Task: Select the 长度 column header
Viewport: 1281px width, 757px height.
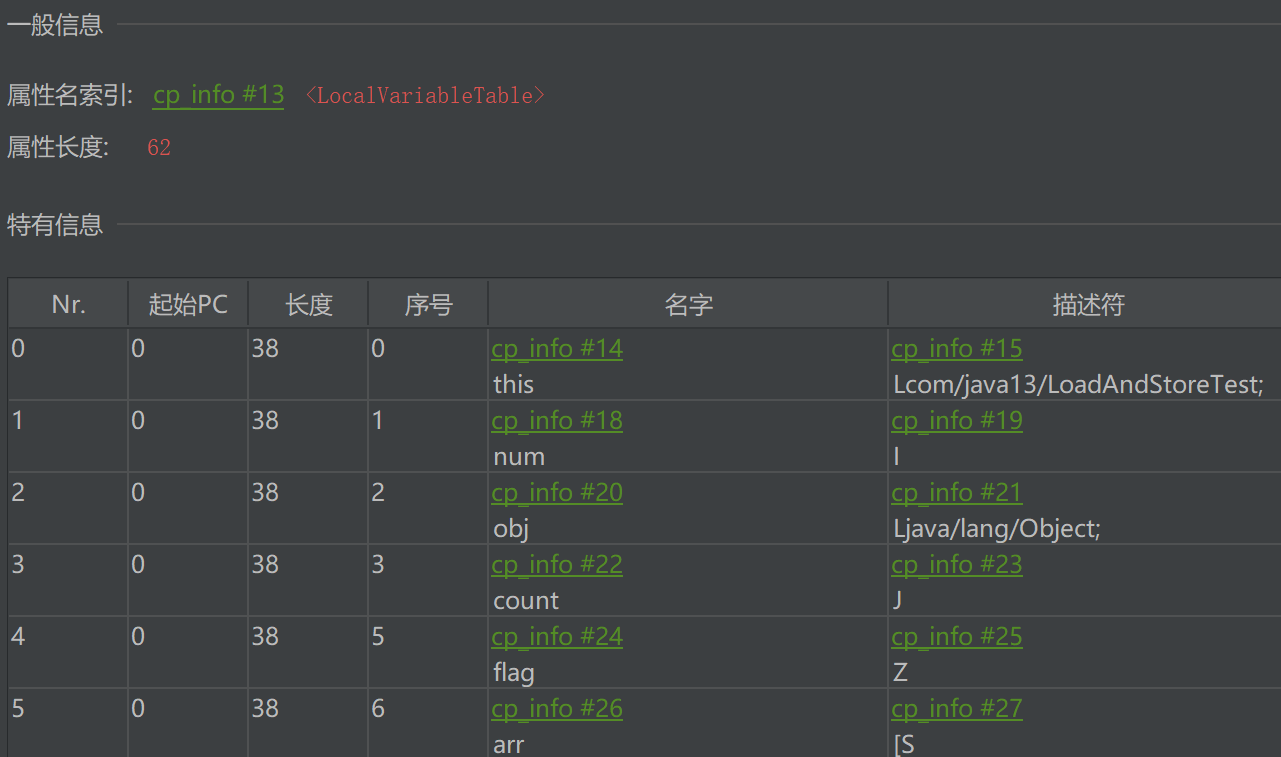Action: [308, 304]
